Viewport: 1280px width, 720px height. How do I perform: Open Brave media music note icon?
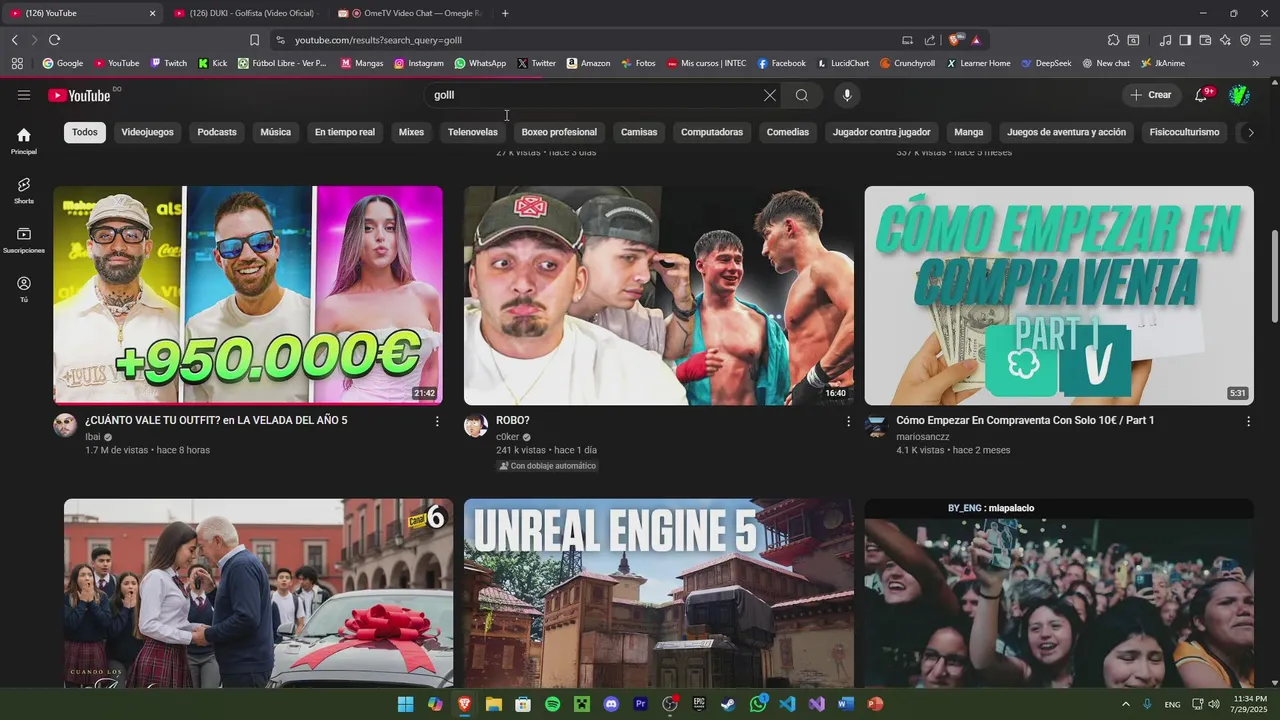1165,40
